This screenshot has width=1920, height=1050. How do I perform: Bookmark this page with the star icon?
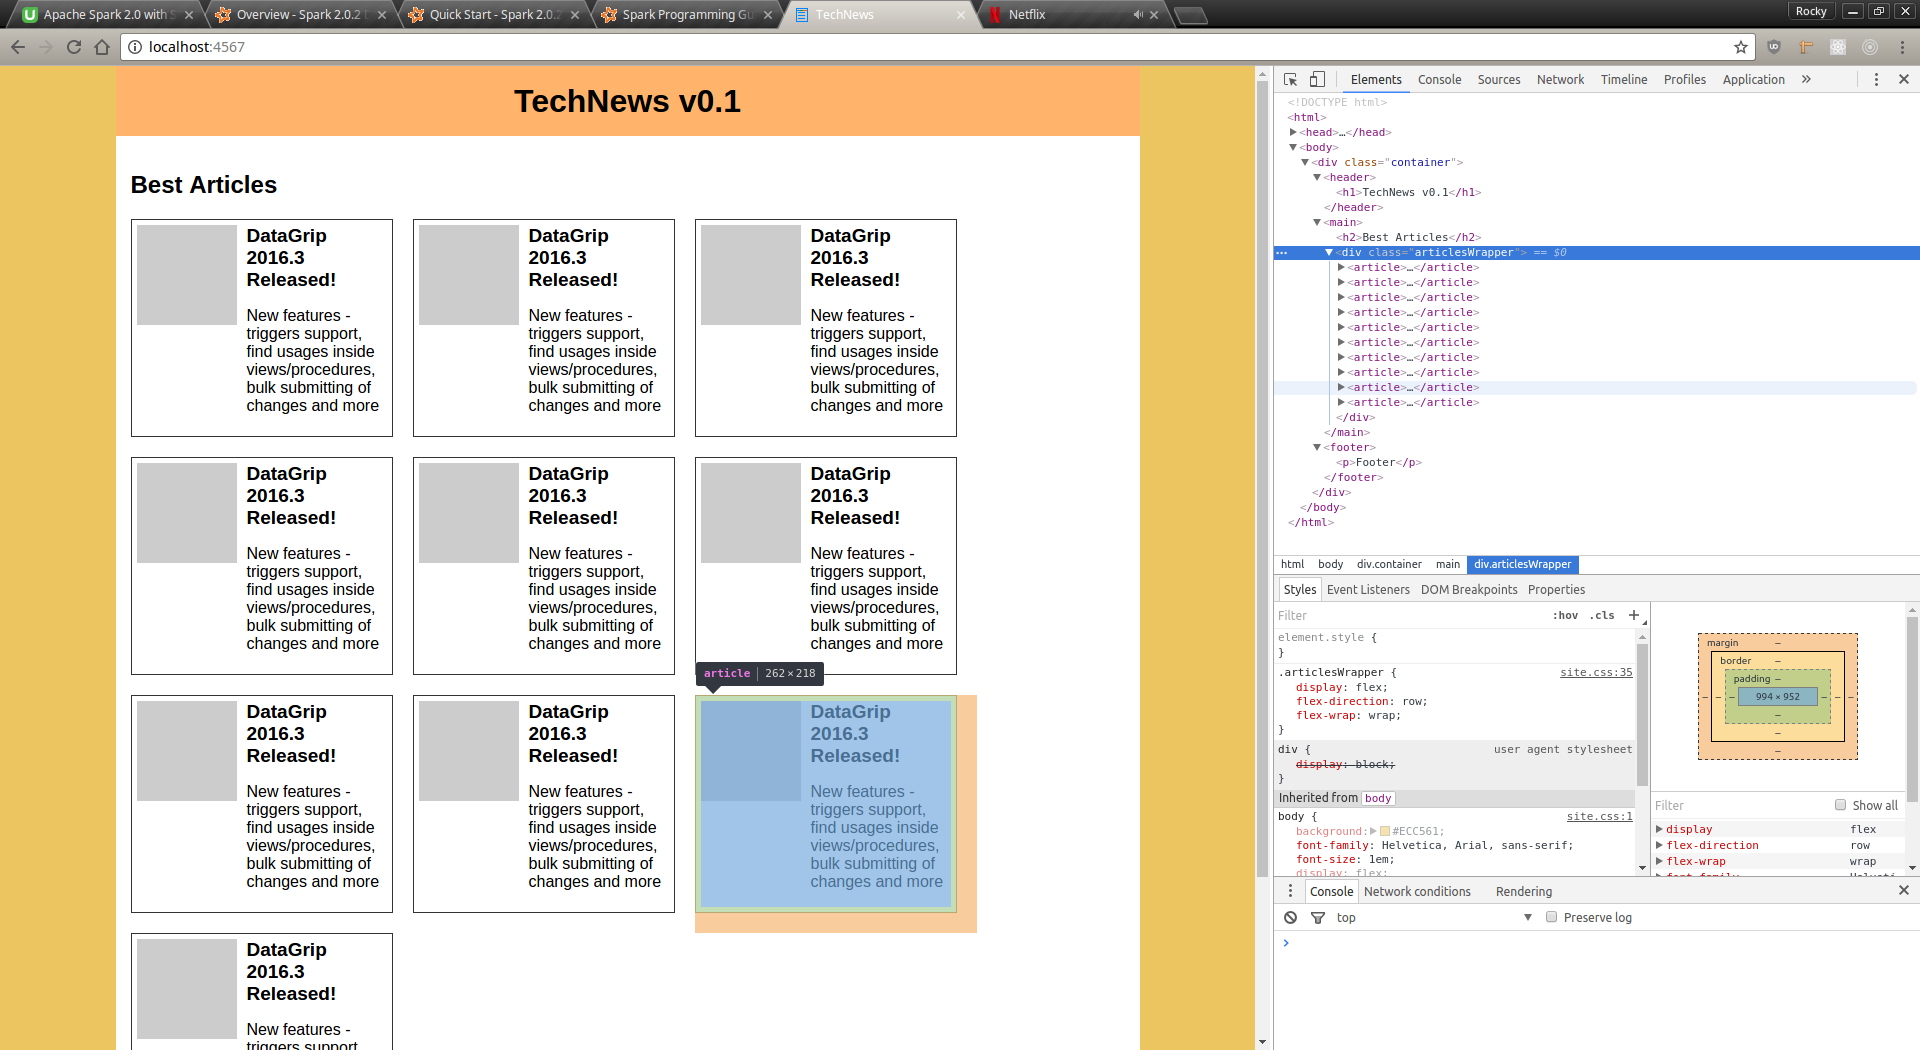(1741, 47)
